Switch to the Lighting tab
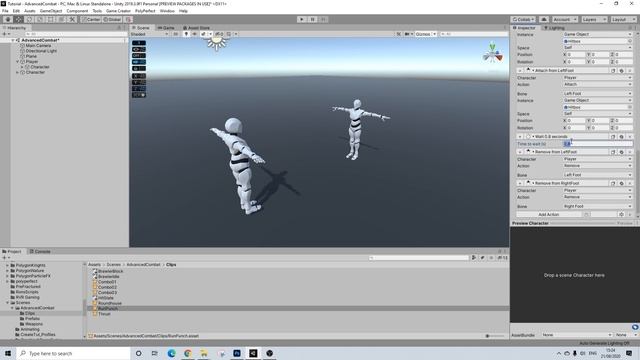640x360 pixels. [x=554, y=28]
